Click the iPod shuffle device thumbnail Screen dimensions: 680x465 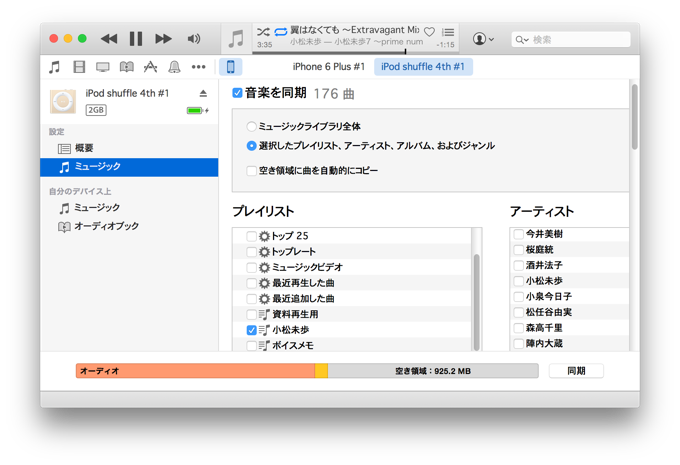click(x=63, y=102)
